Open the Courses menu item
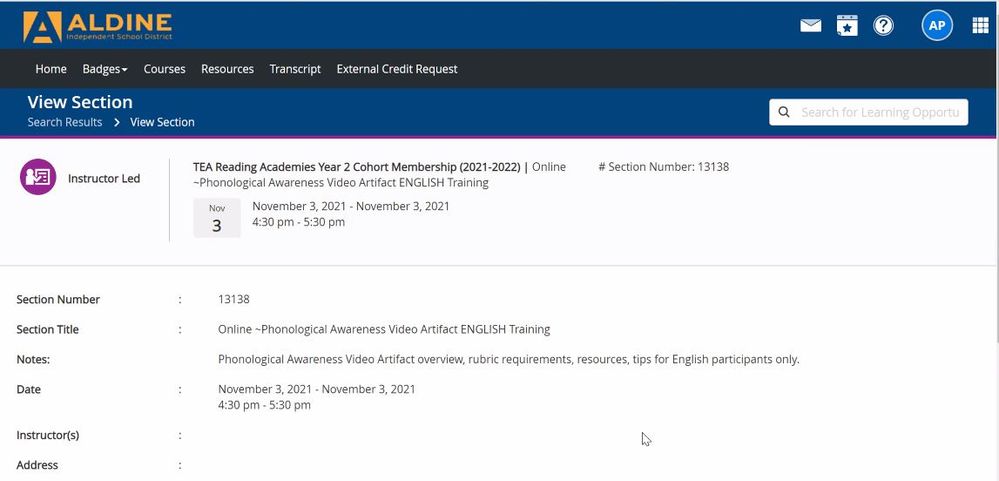The width and height of the screenshot is (999, 481). 164,69
